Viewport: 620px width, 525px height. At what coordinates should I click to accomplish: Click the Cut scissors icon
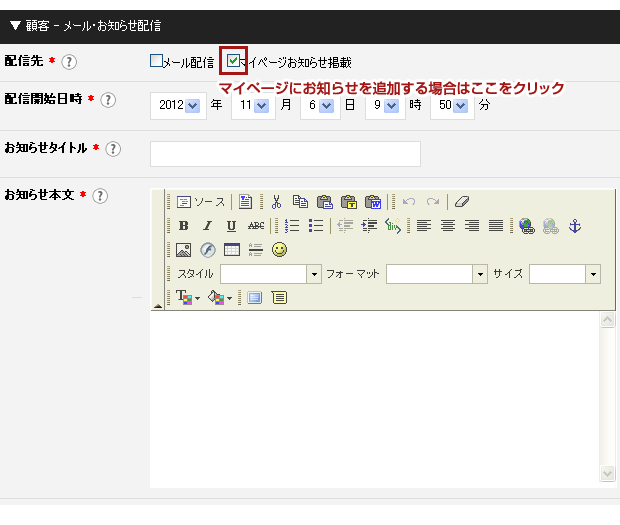click(276, 202)
